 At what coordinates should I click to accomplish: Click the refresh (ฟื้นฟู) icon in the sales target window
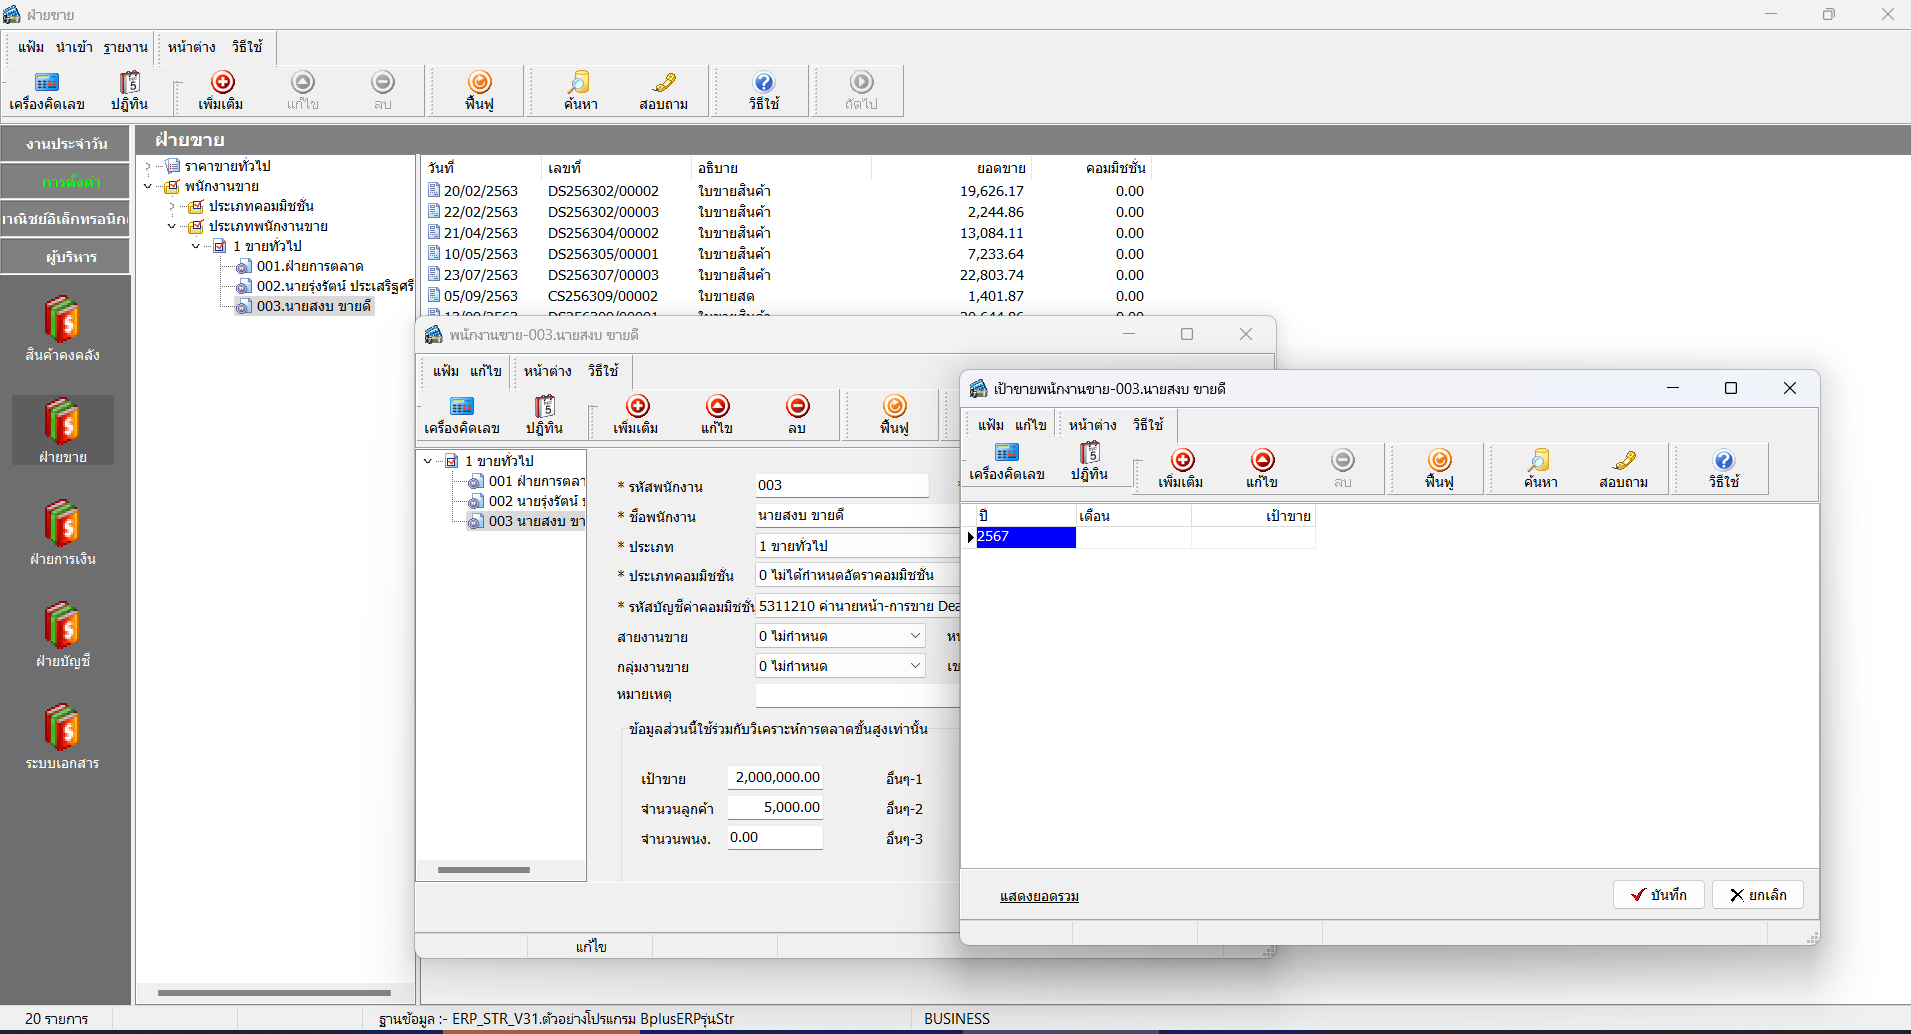pos(1439,461)
